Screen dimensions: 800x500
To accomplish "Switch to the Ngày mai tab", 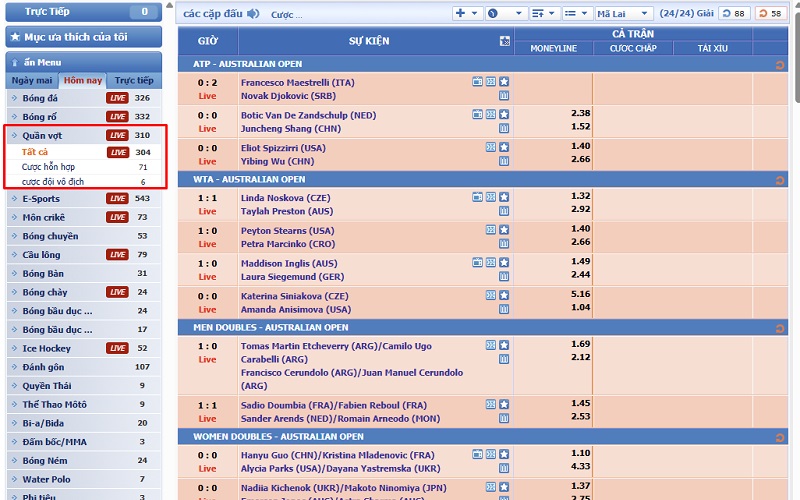I will (x=31, y=80).
